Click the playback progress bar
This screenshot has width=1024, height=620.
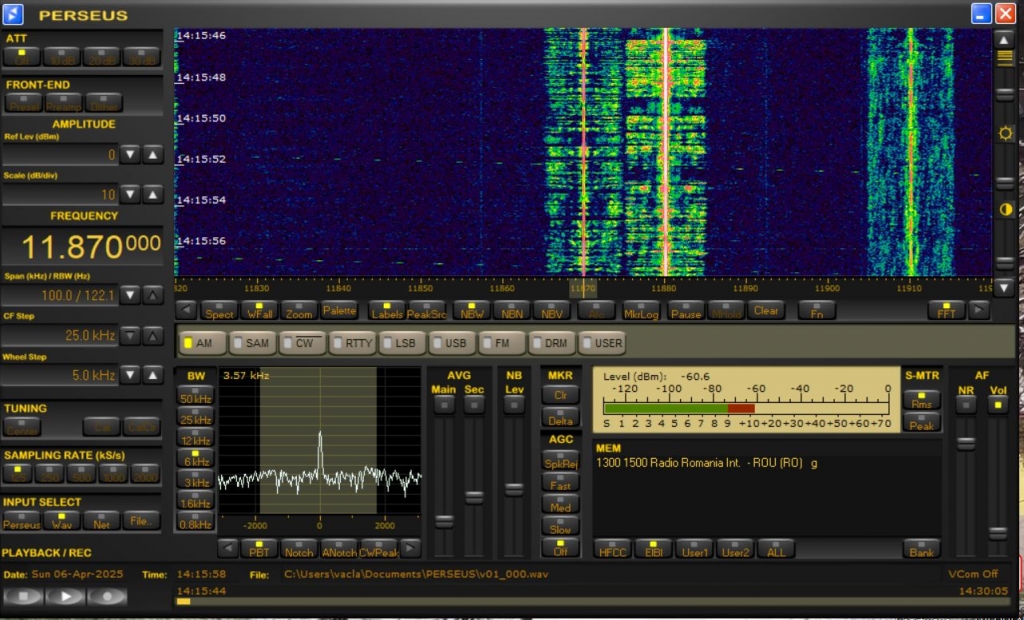(592, 601)
